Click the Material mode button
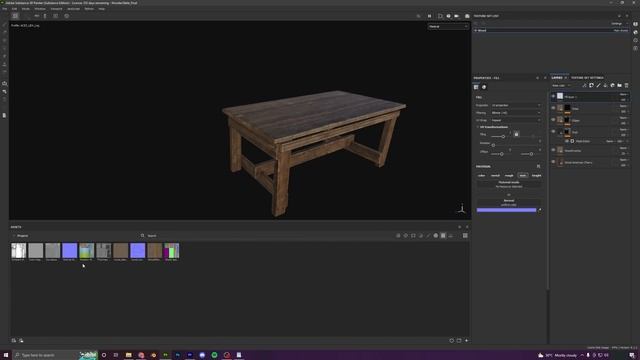The height and width of the screenshot is (360, 640). [x=509, y=184]
